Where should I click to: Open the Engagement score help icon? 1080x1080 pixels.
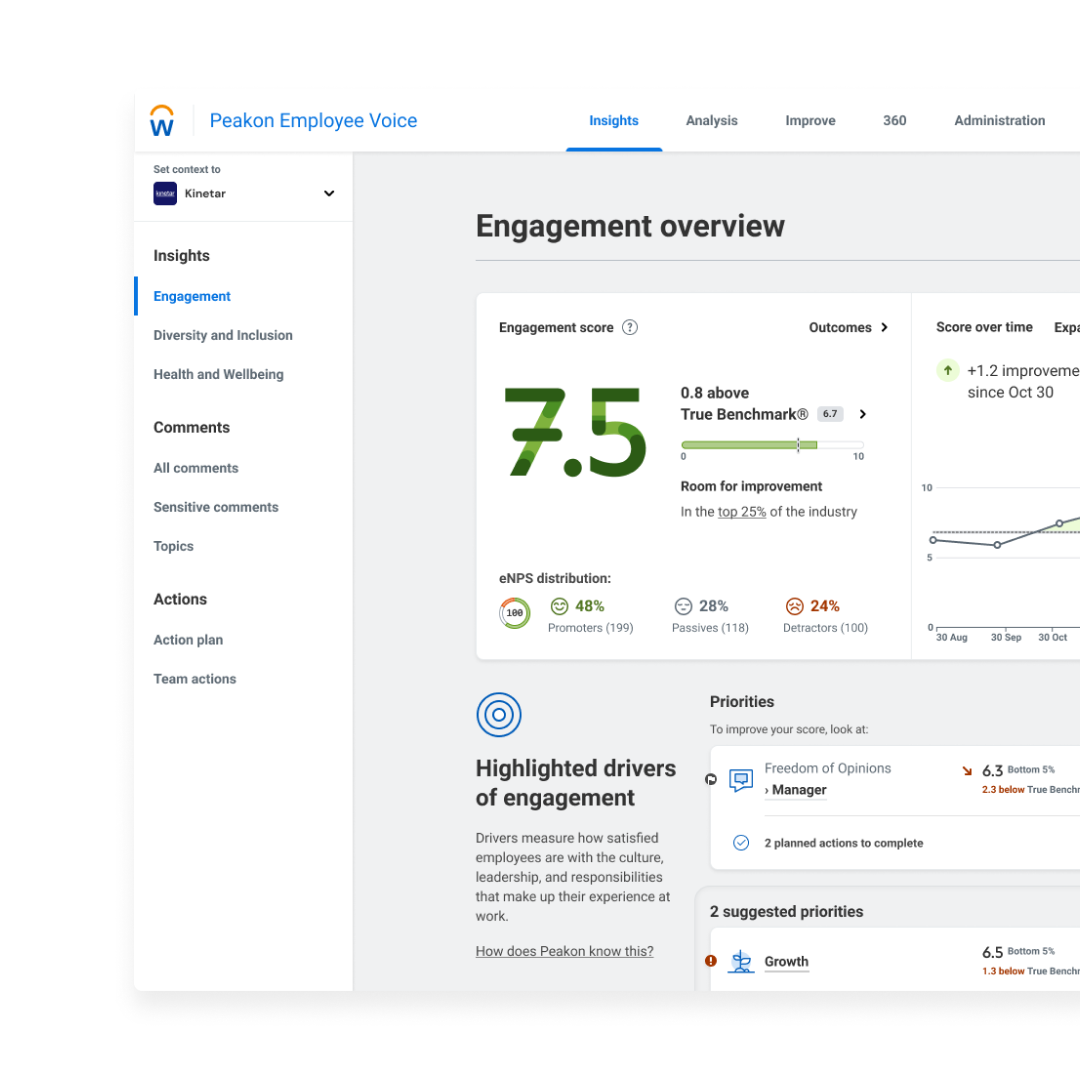(630, 327)
